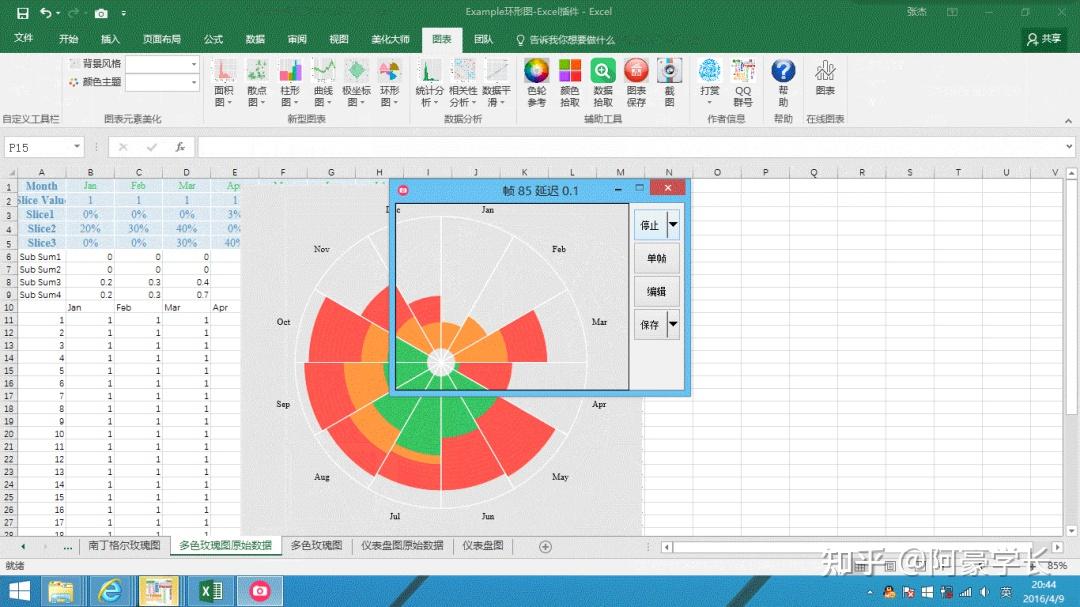Open the 仪表盘图原始数据 sheet tab
The height and width of the screenshot is (607, 1080).
[402, 546]
